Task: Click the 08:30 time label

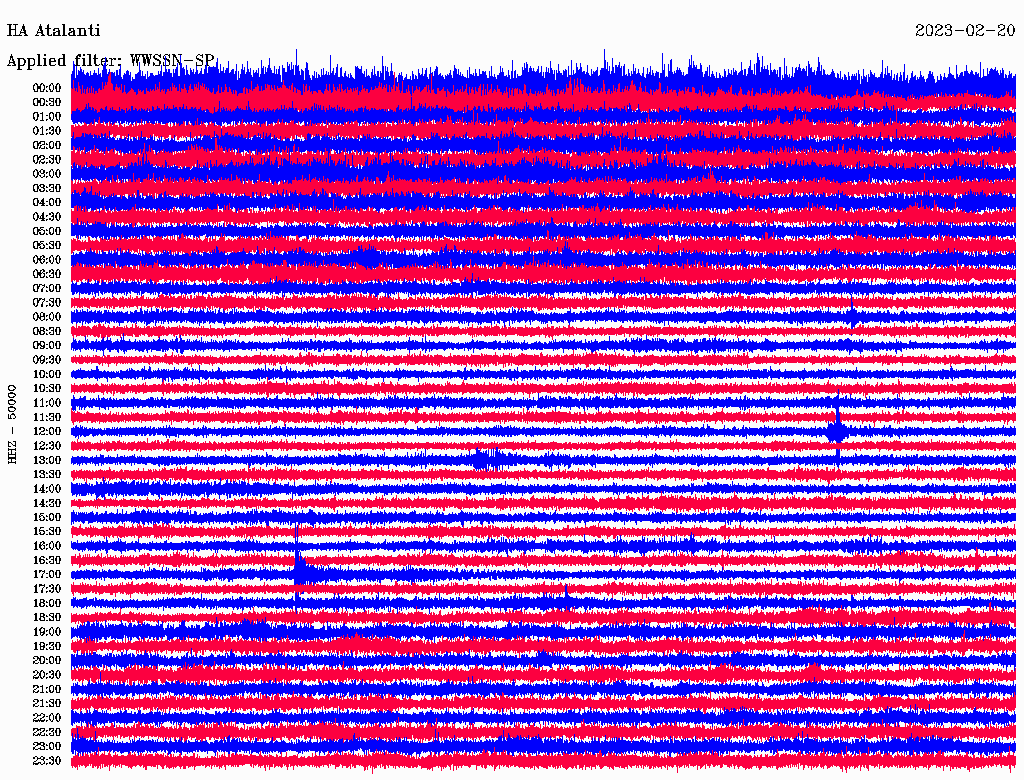Action: tap(47, 331)
